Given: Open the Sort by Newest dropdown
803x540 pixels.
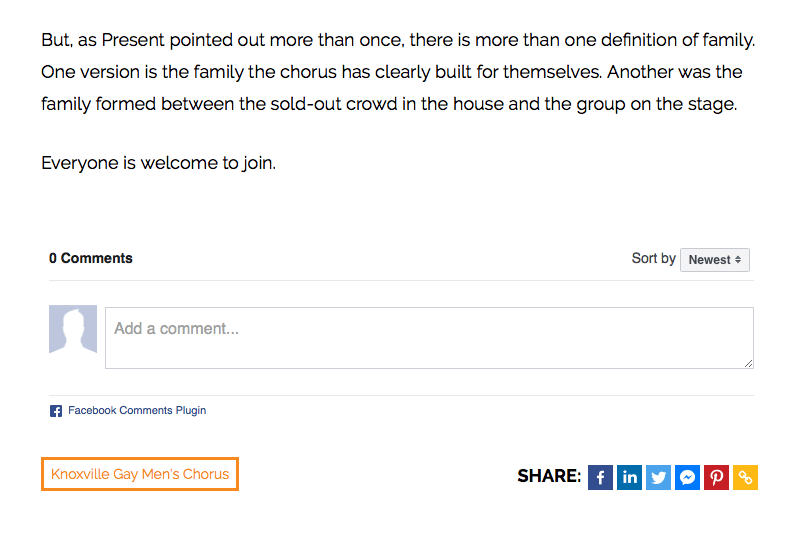Looking at the screenshot, I should click(x=714, y=260).
